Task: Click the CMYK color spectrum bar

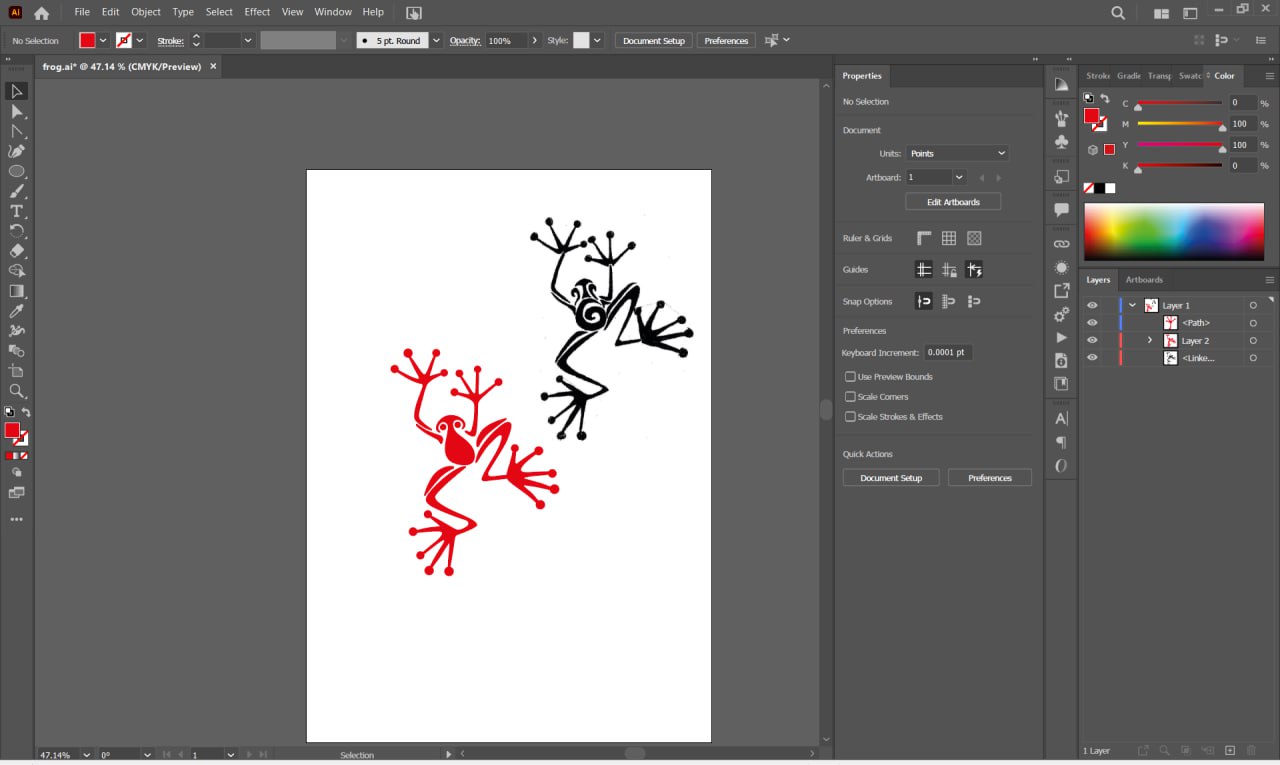Action: 1173,232
